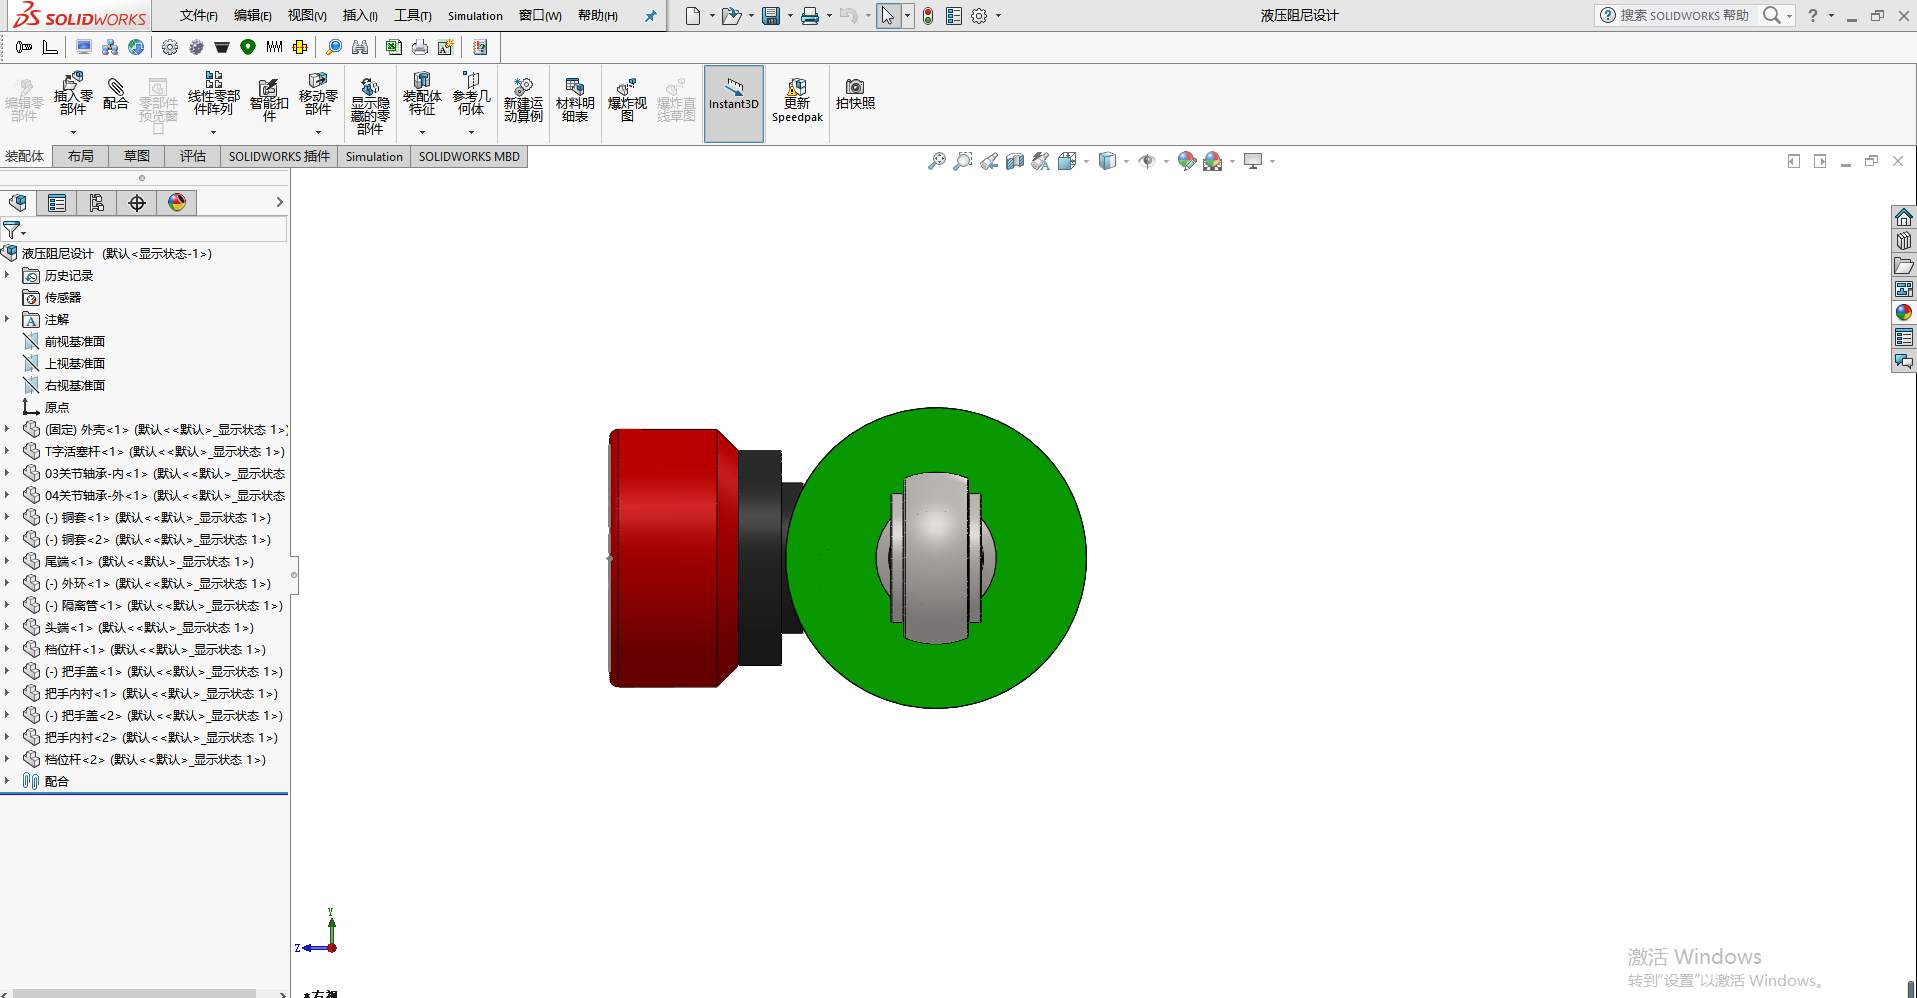
Task: Open Bill of Materials (材料明细表)
Action: (575, 100)
